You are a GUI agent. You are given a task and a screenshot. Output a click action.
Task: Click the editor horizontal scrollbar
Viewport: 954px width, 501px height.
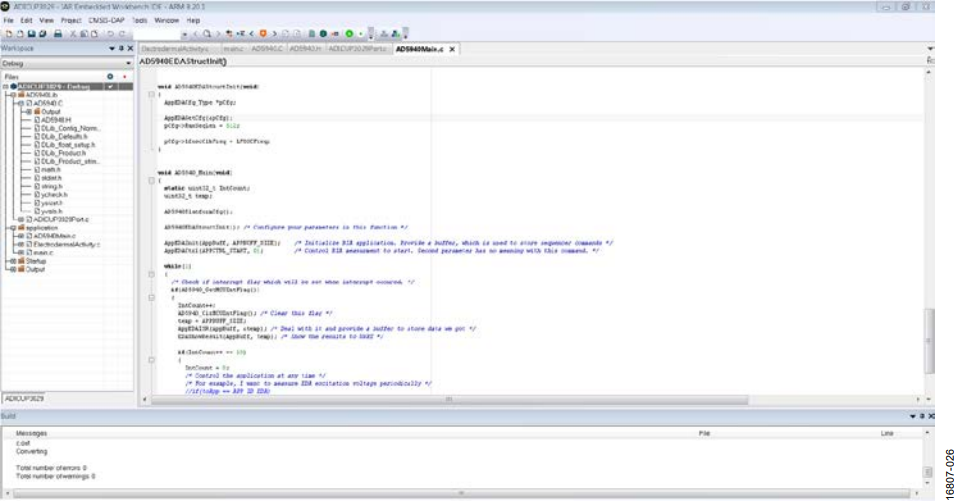pos(449,399)
